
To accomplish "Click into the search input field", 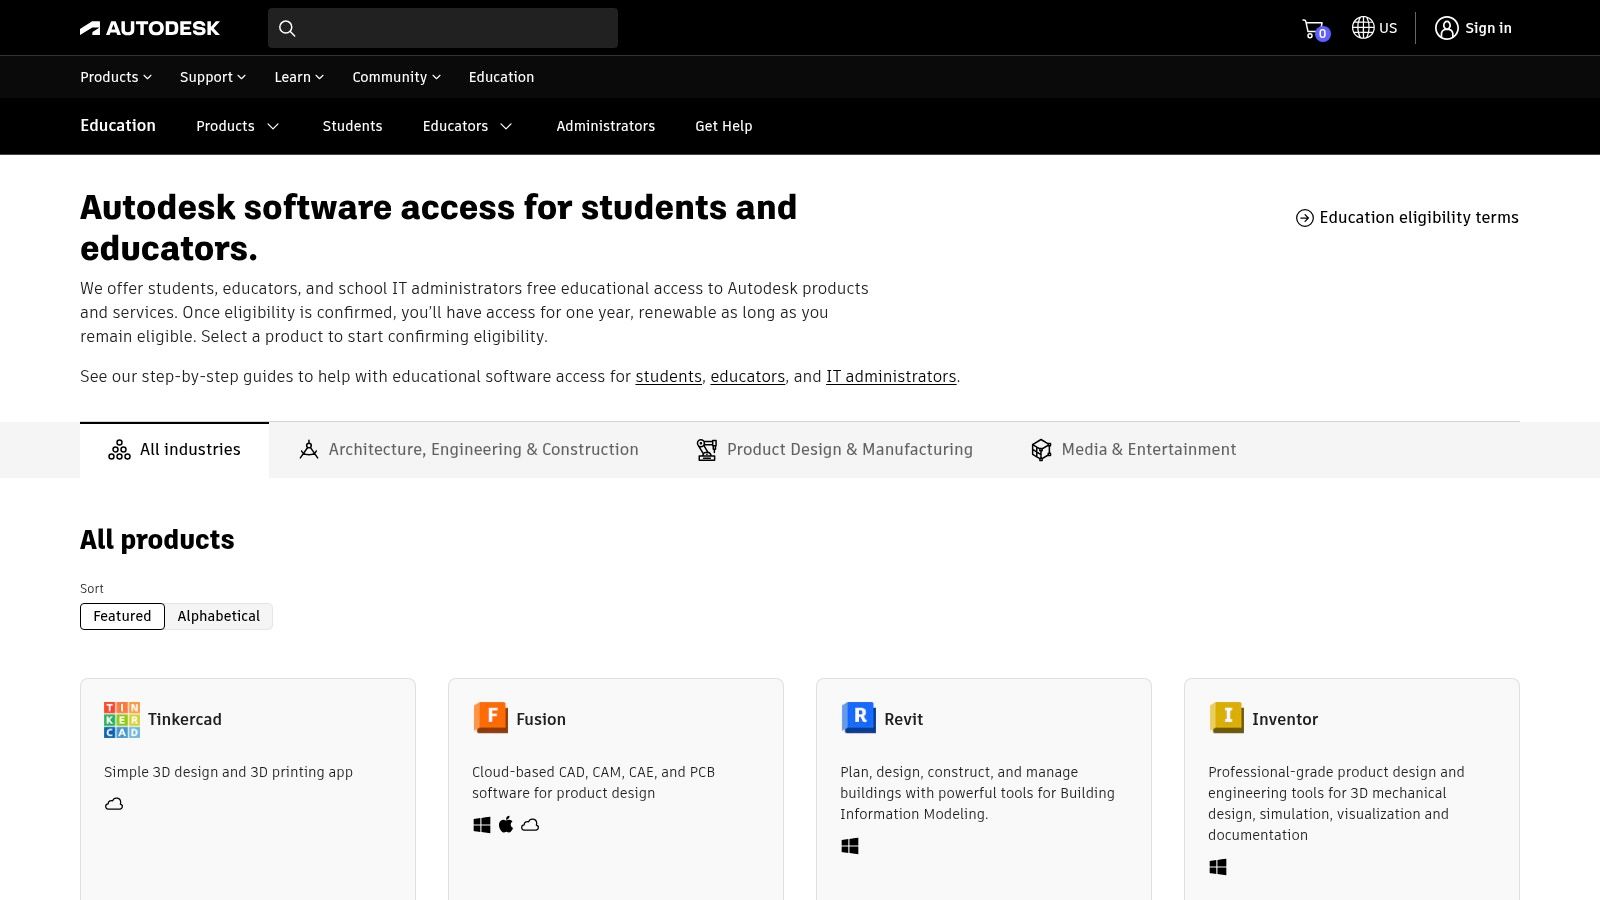I will pyautogui.click(x=443, y=28).
